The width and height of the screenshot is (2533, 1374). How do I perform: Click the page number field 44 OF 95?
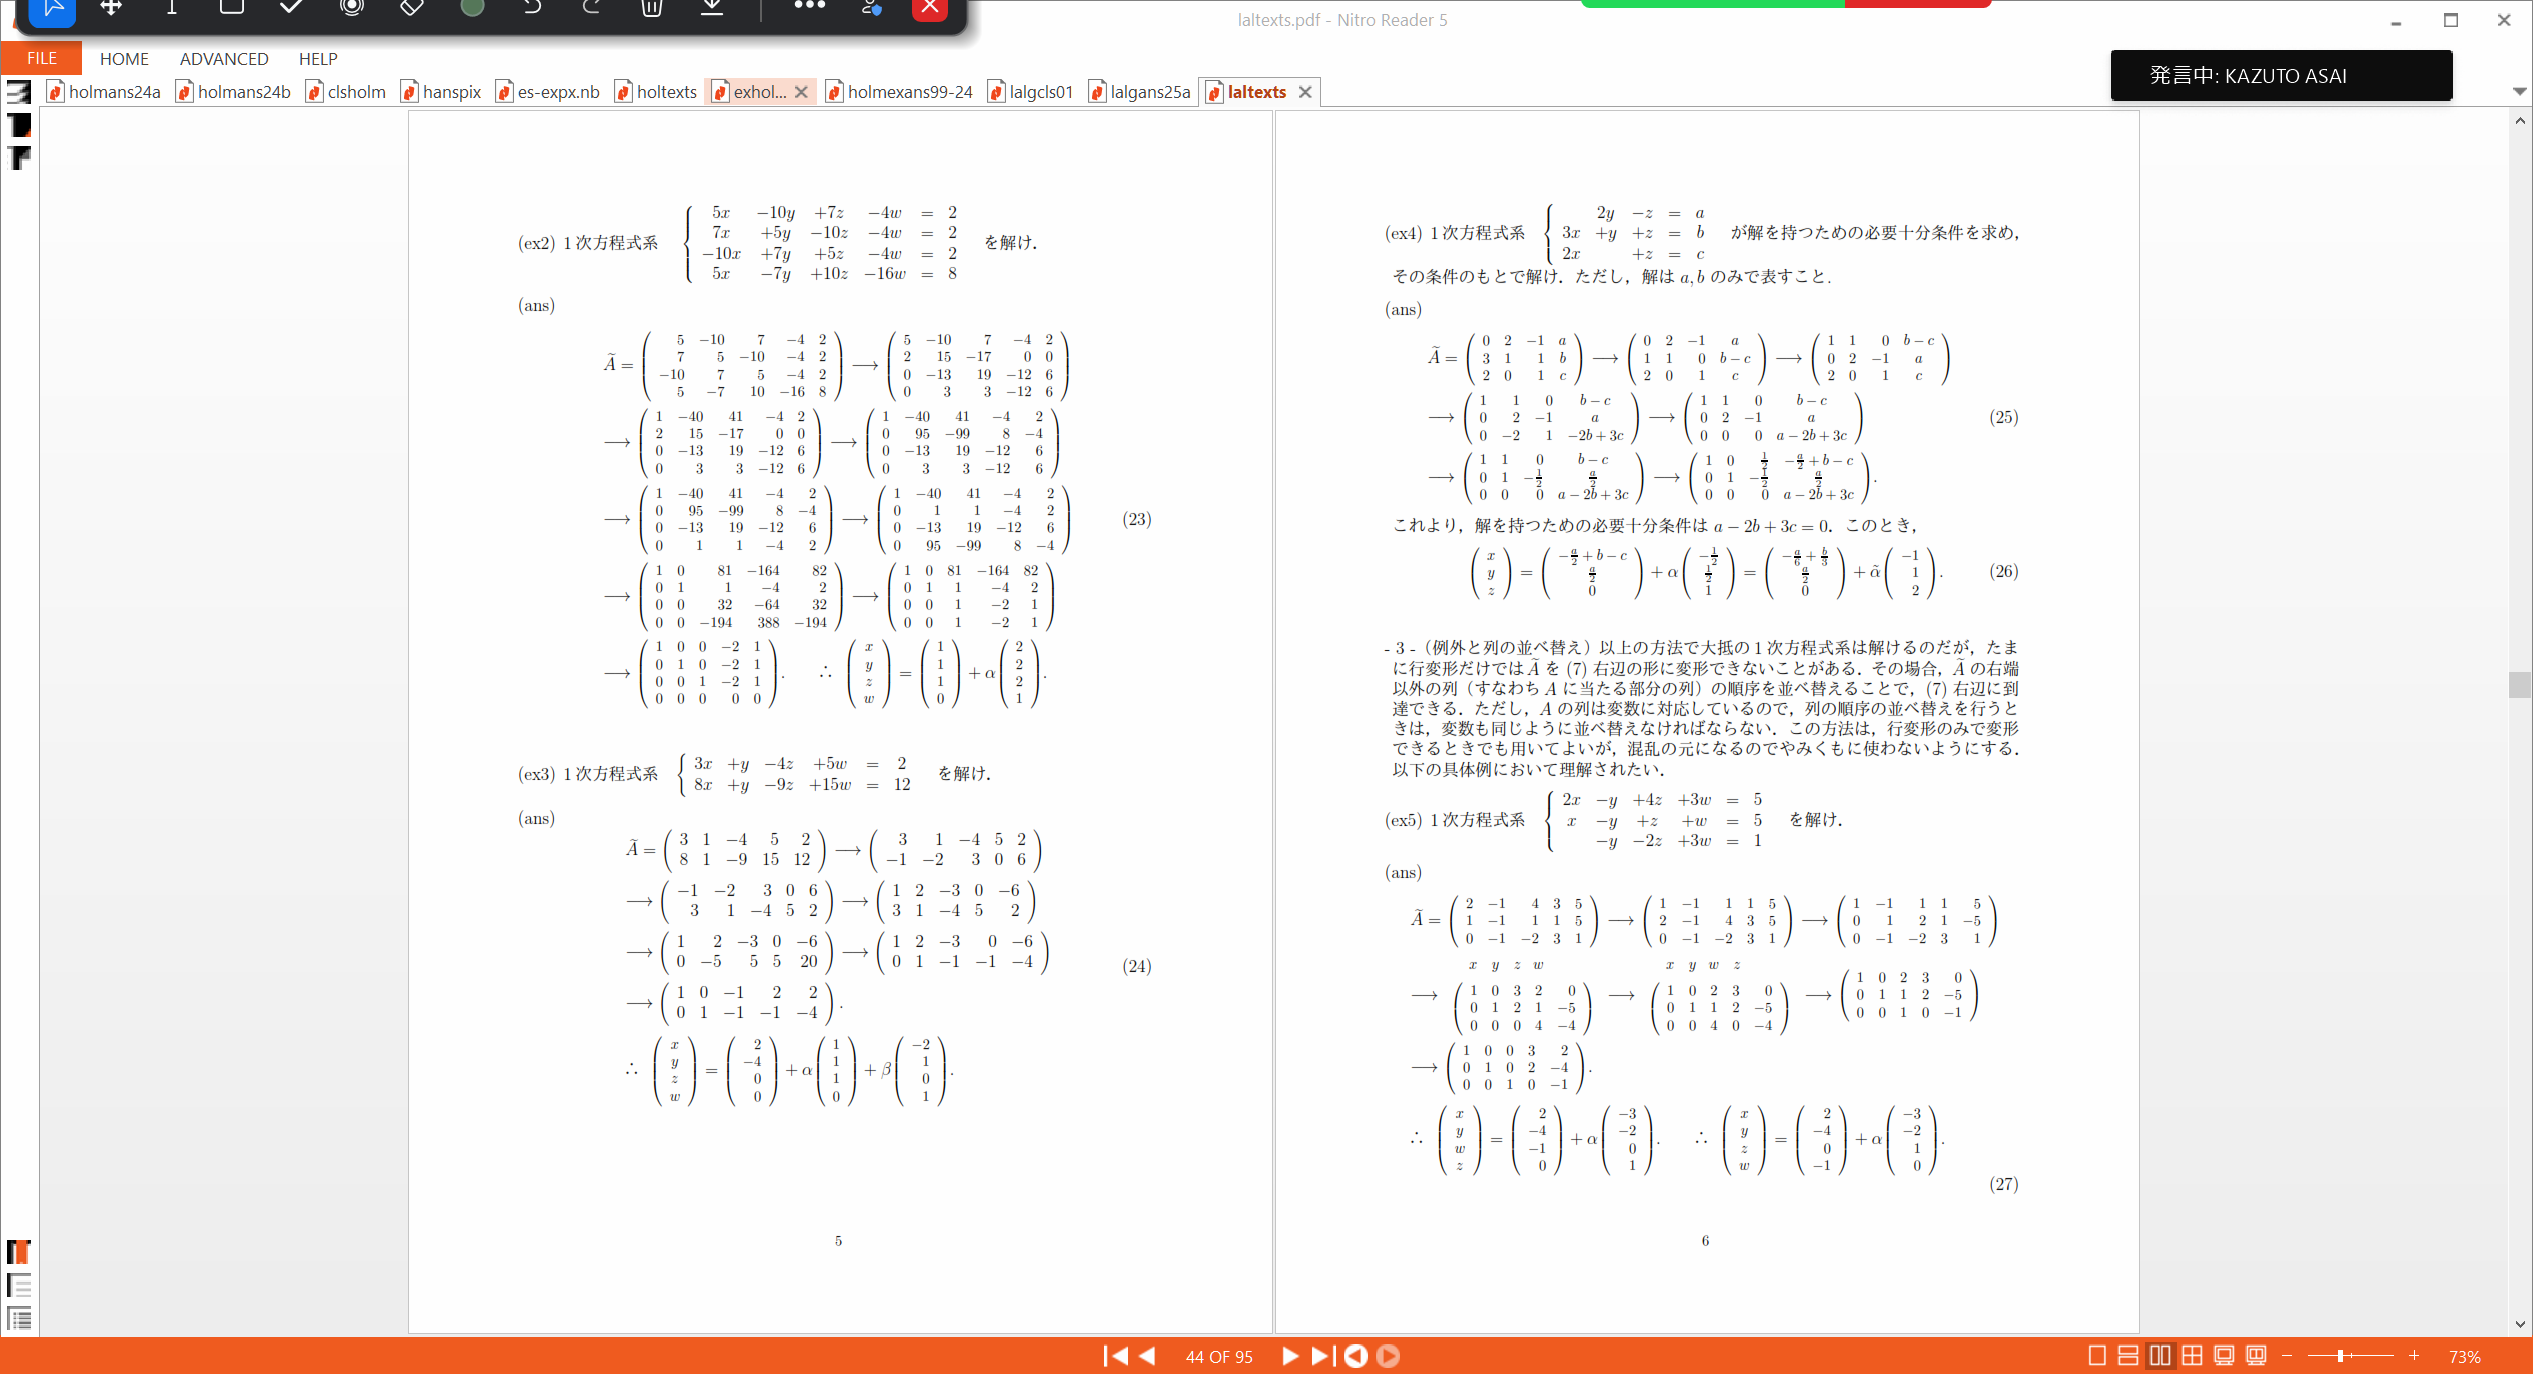pyautogui.click(x=1218, y=1356)
